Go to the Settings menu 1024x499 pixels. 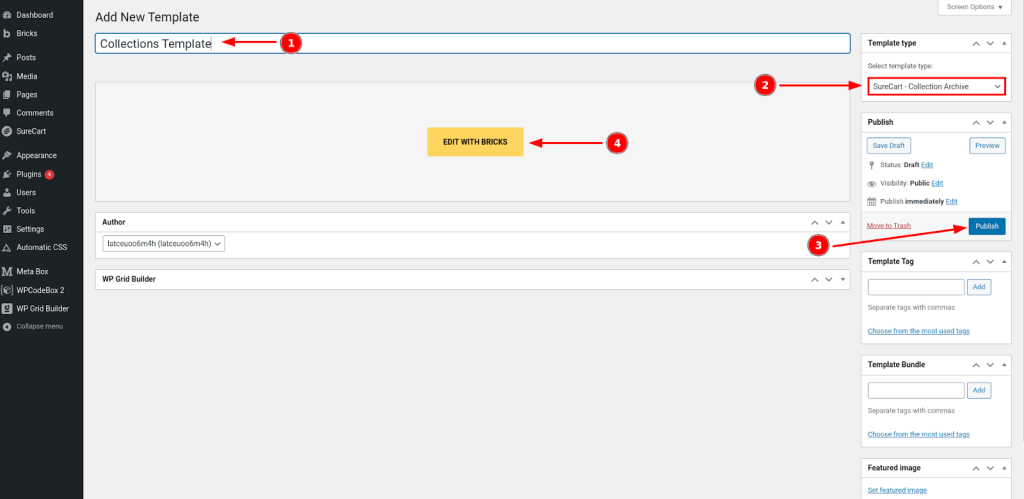(30, 229)
